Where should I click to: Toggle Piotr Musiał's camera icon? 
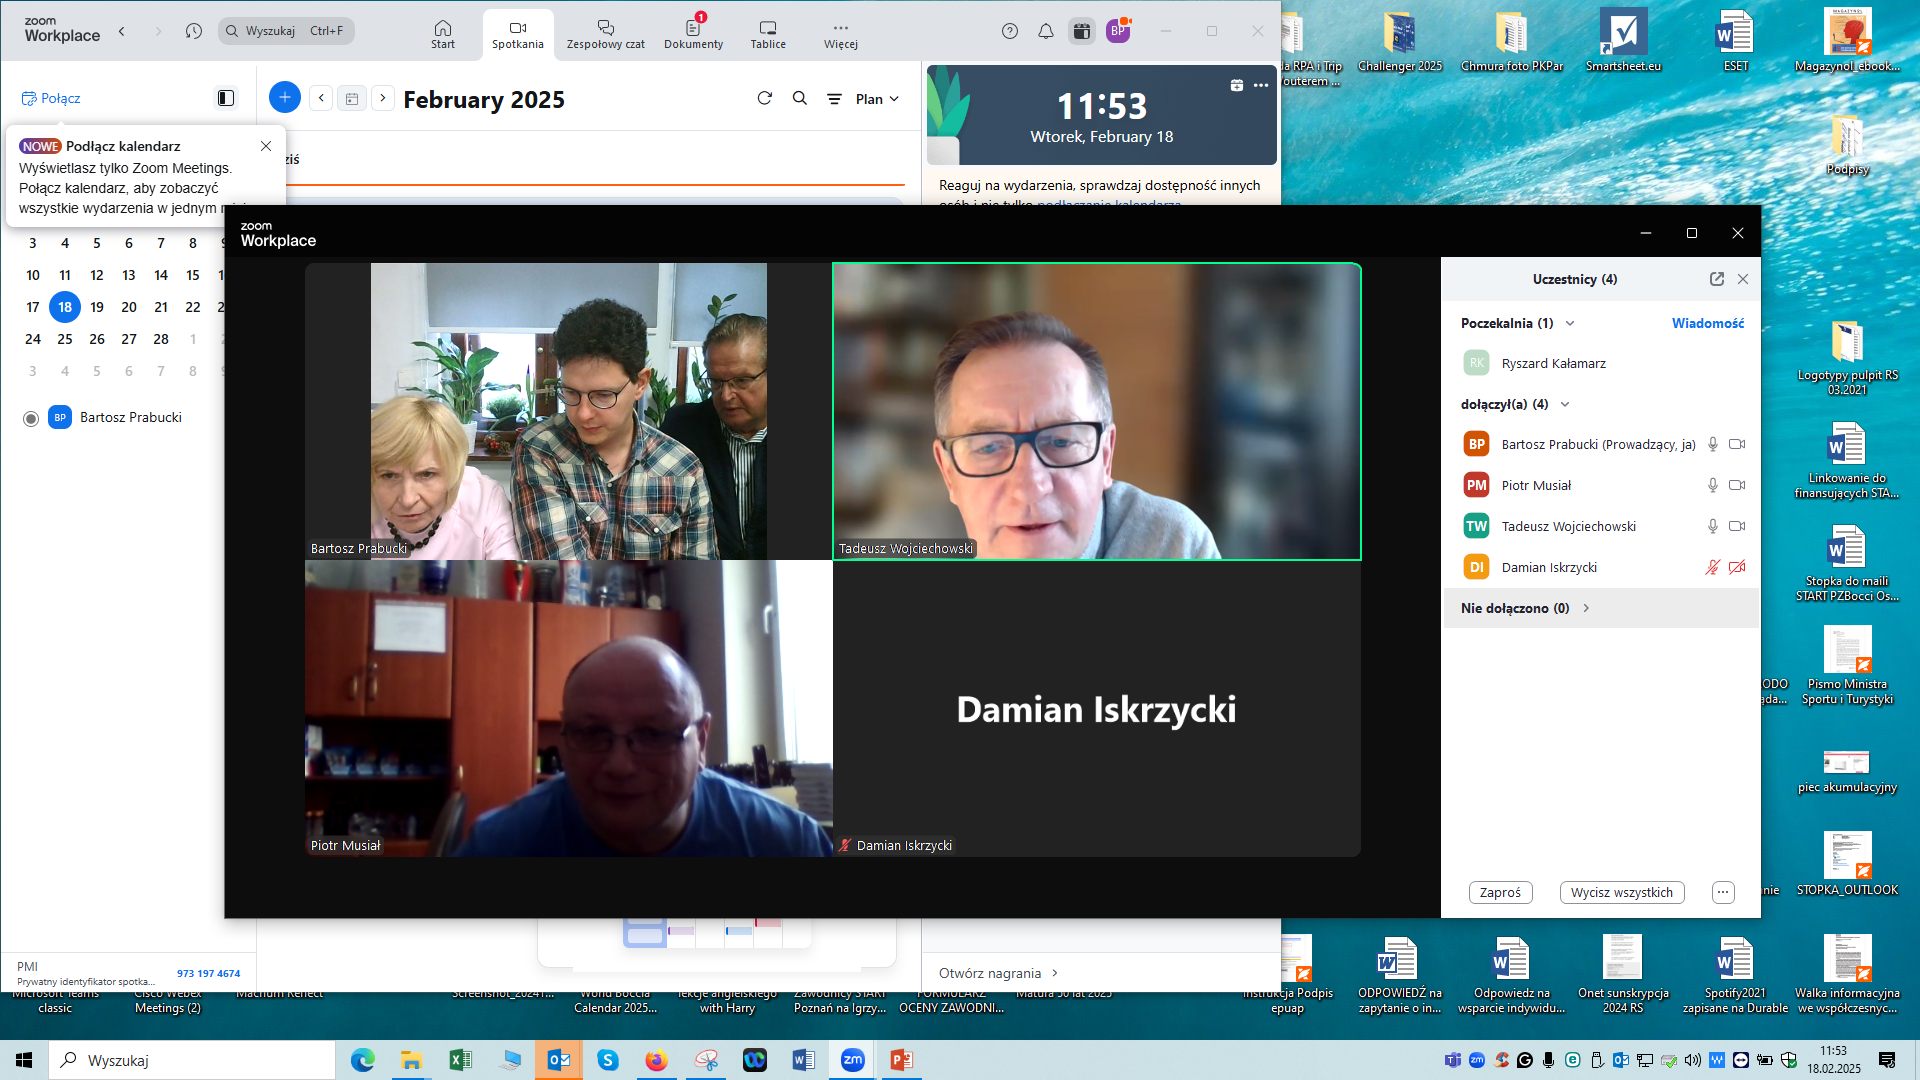click(1737, 485)
